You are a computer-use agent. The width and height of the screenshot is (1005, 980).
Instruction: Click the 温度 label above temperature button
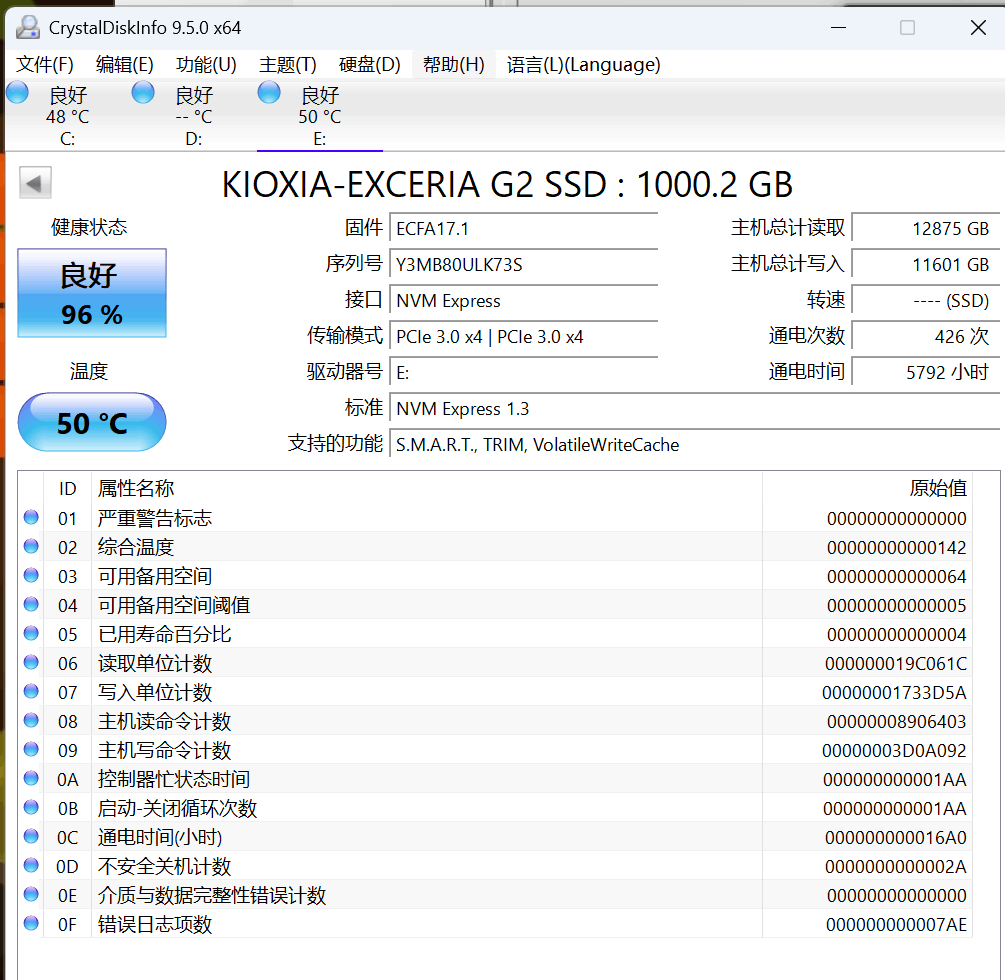89,371
